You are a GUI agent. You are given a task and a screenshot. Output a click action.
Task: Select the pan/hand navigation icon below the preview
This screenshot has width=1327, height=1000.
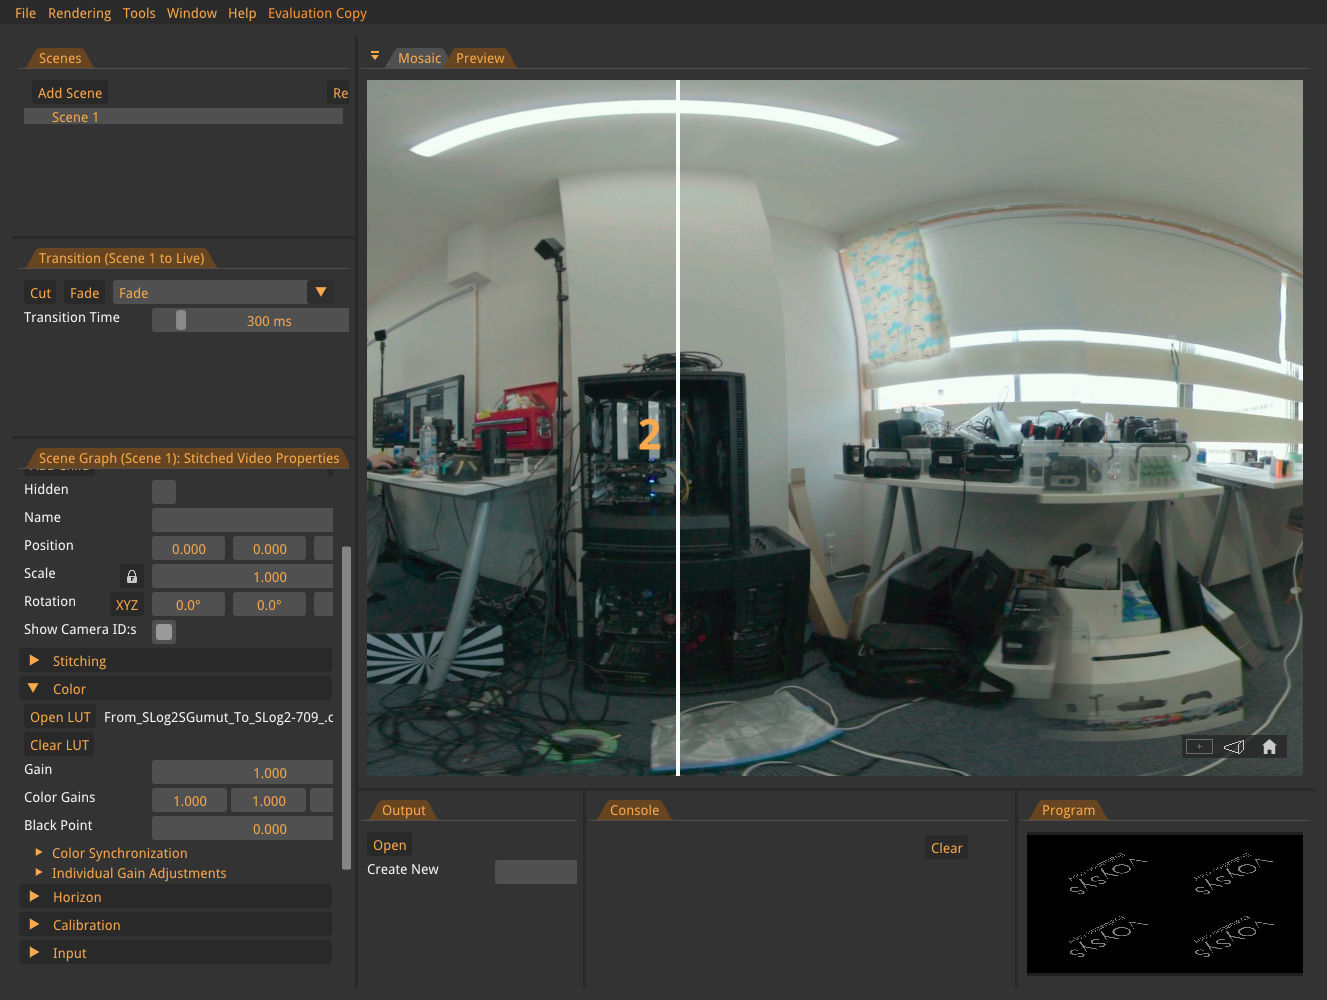(x=1233, y=746)
